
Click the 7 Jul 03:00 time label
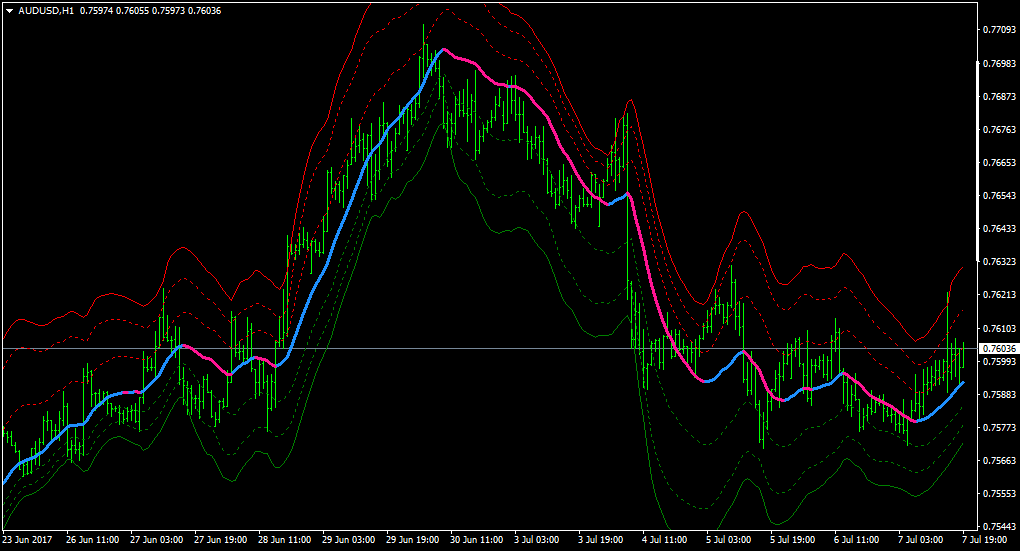tap(920, 540)
